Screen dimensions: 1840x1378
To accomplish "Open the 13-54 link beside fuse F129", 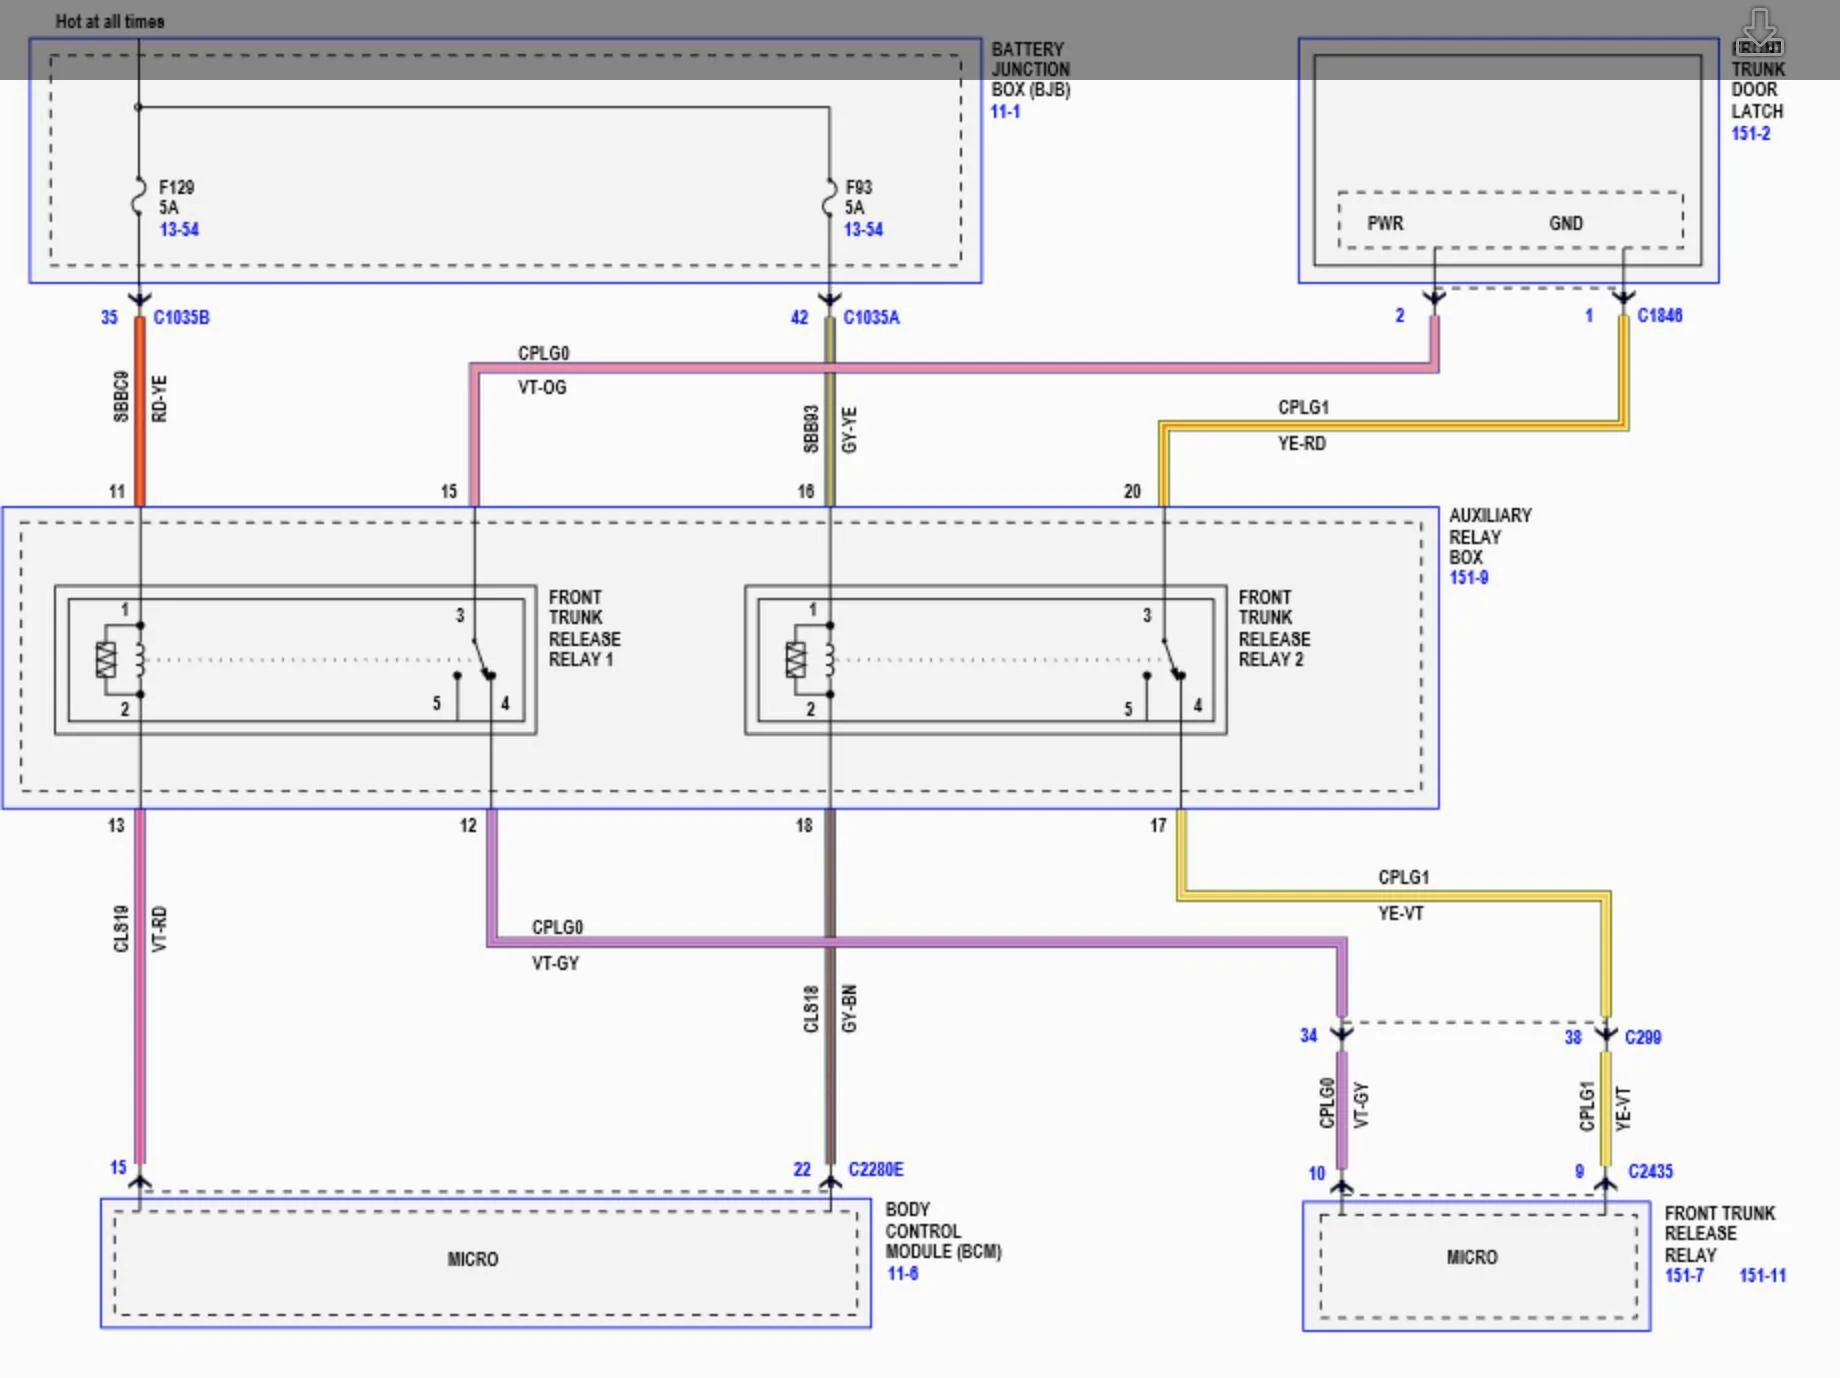I will tap(179, 229).
